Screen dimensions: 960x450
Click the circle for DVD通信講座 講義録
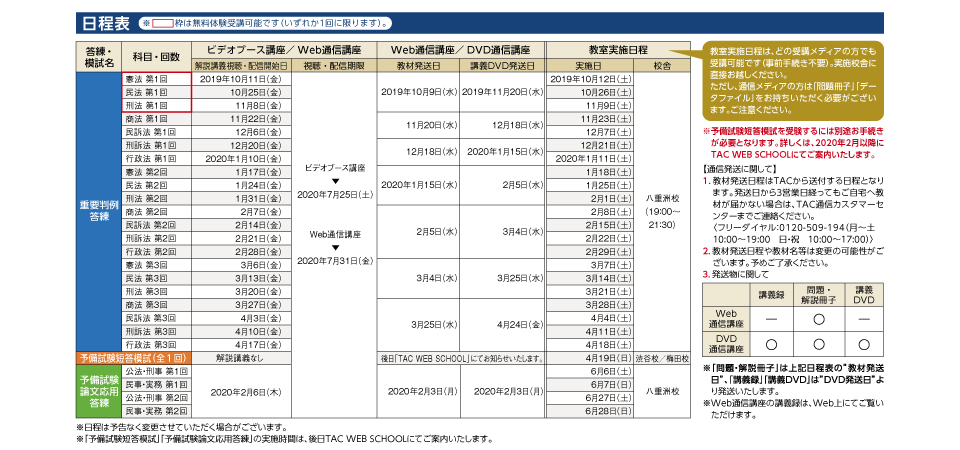pyautogui.click(x=770, y=344)
